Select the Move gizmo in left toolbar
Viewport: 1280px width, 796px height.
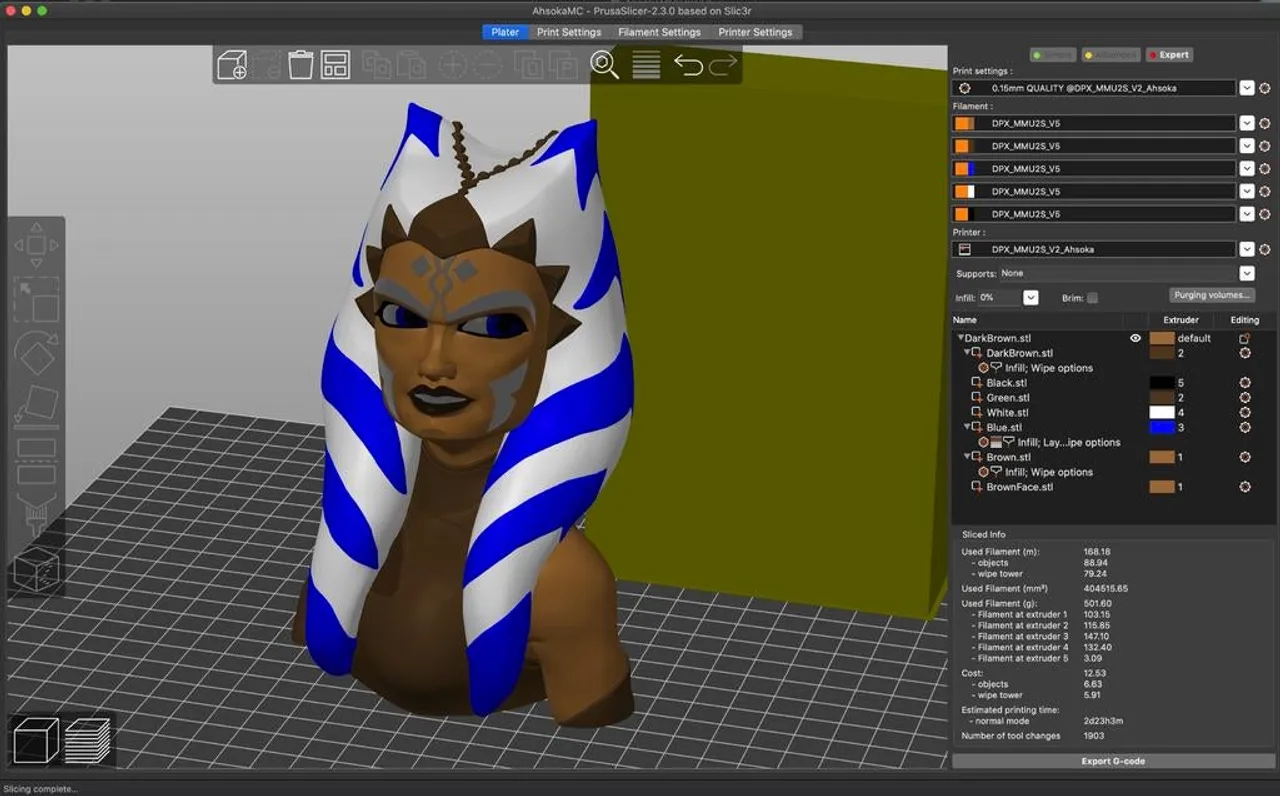click(36, 245)
